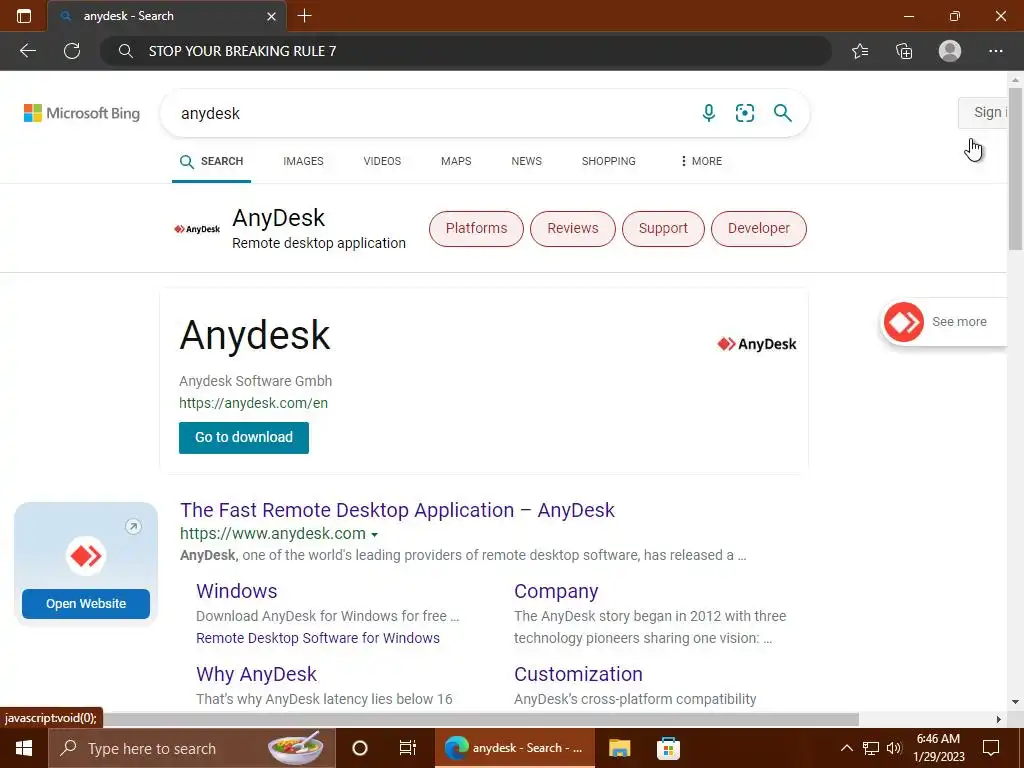Click the AnyDesk icon above Open Website
Screen dimensions: 1024x768
coord(86,556)
